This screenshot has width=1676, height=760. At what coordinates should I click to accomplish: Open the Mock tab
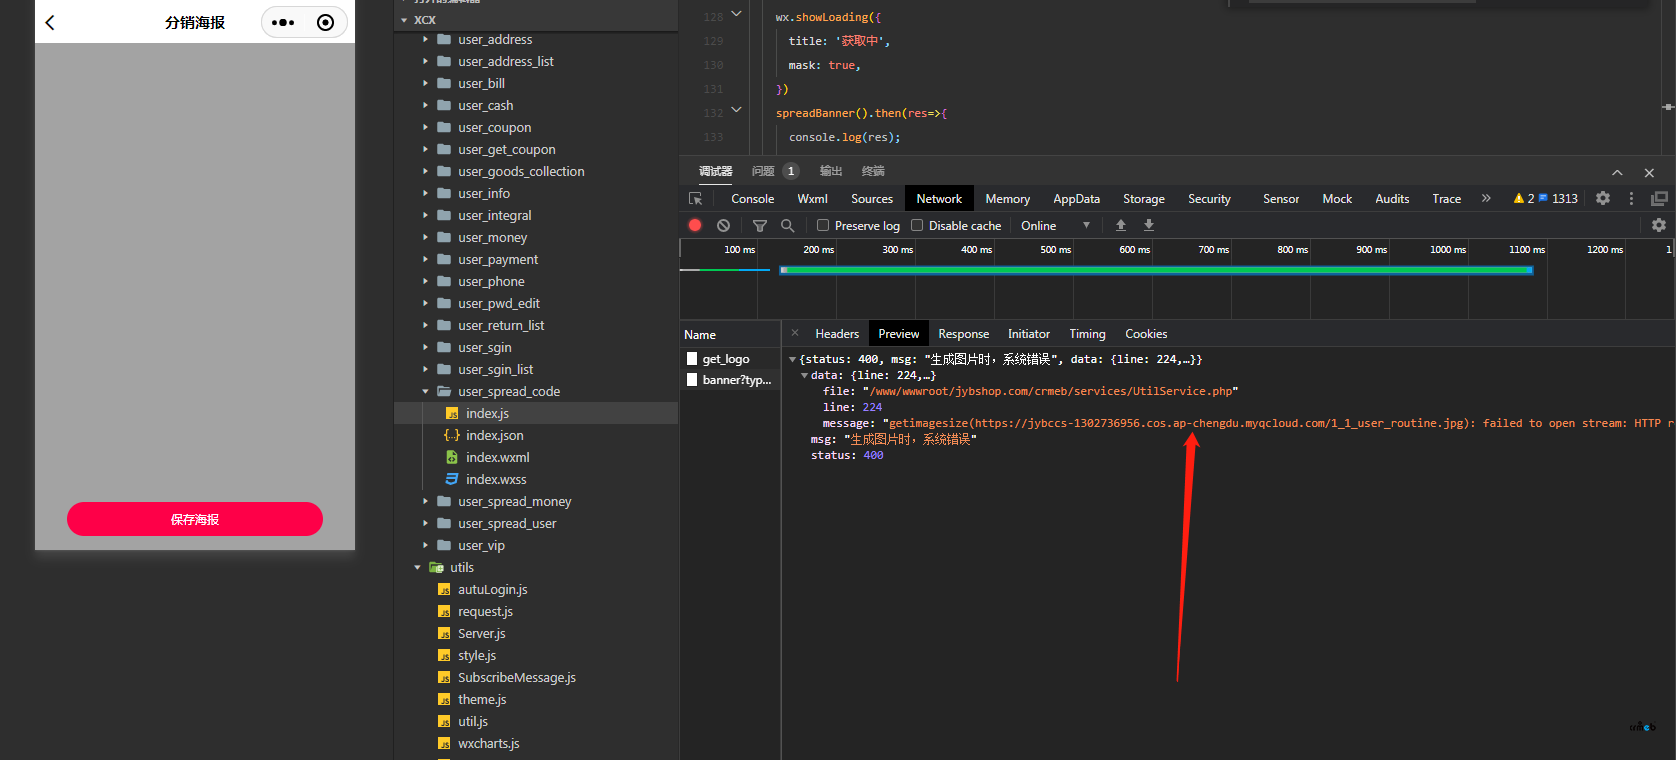coord(1337,198)
